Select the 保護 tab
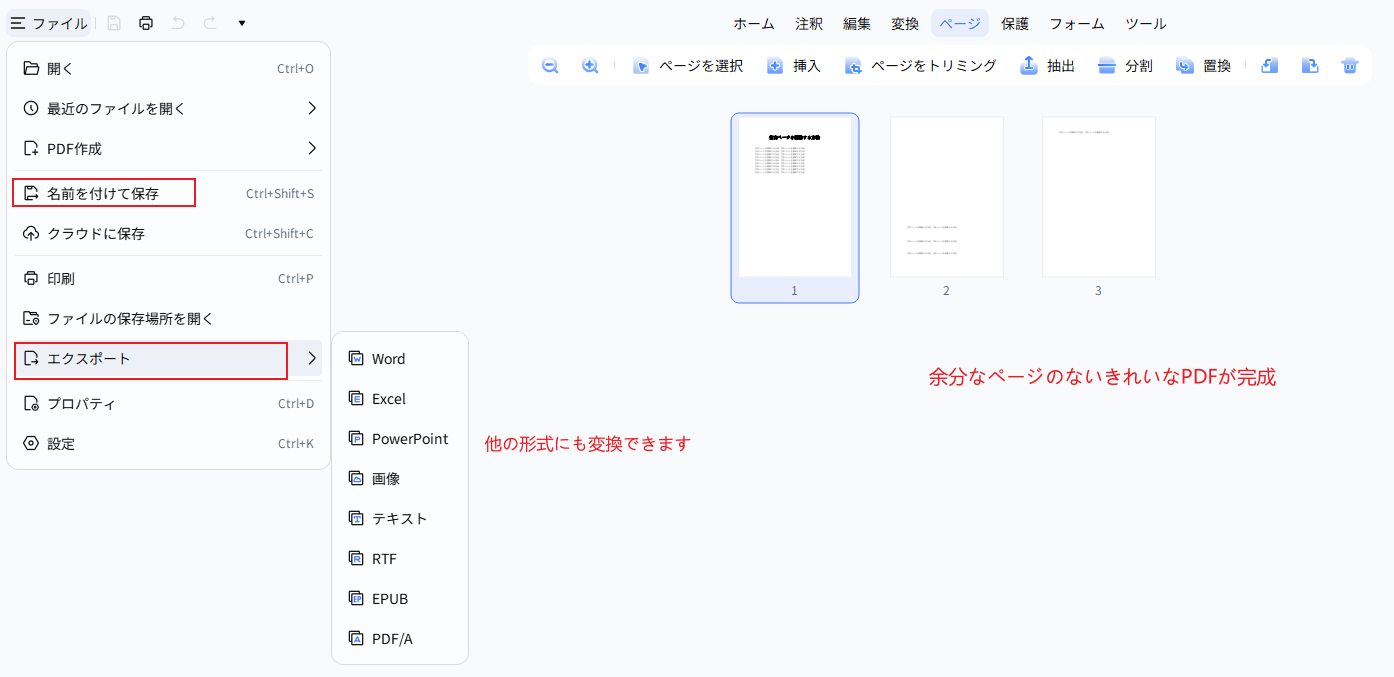The height and width of the screenshot is (677, 1394). 1015,23
